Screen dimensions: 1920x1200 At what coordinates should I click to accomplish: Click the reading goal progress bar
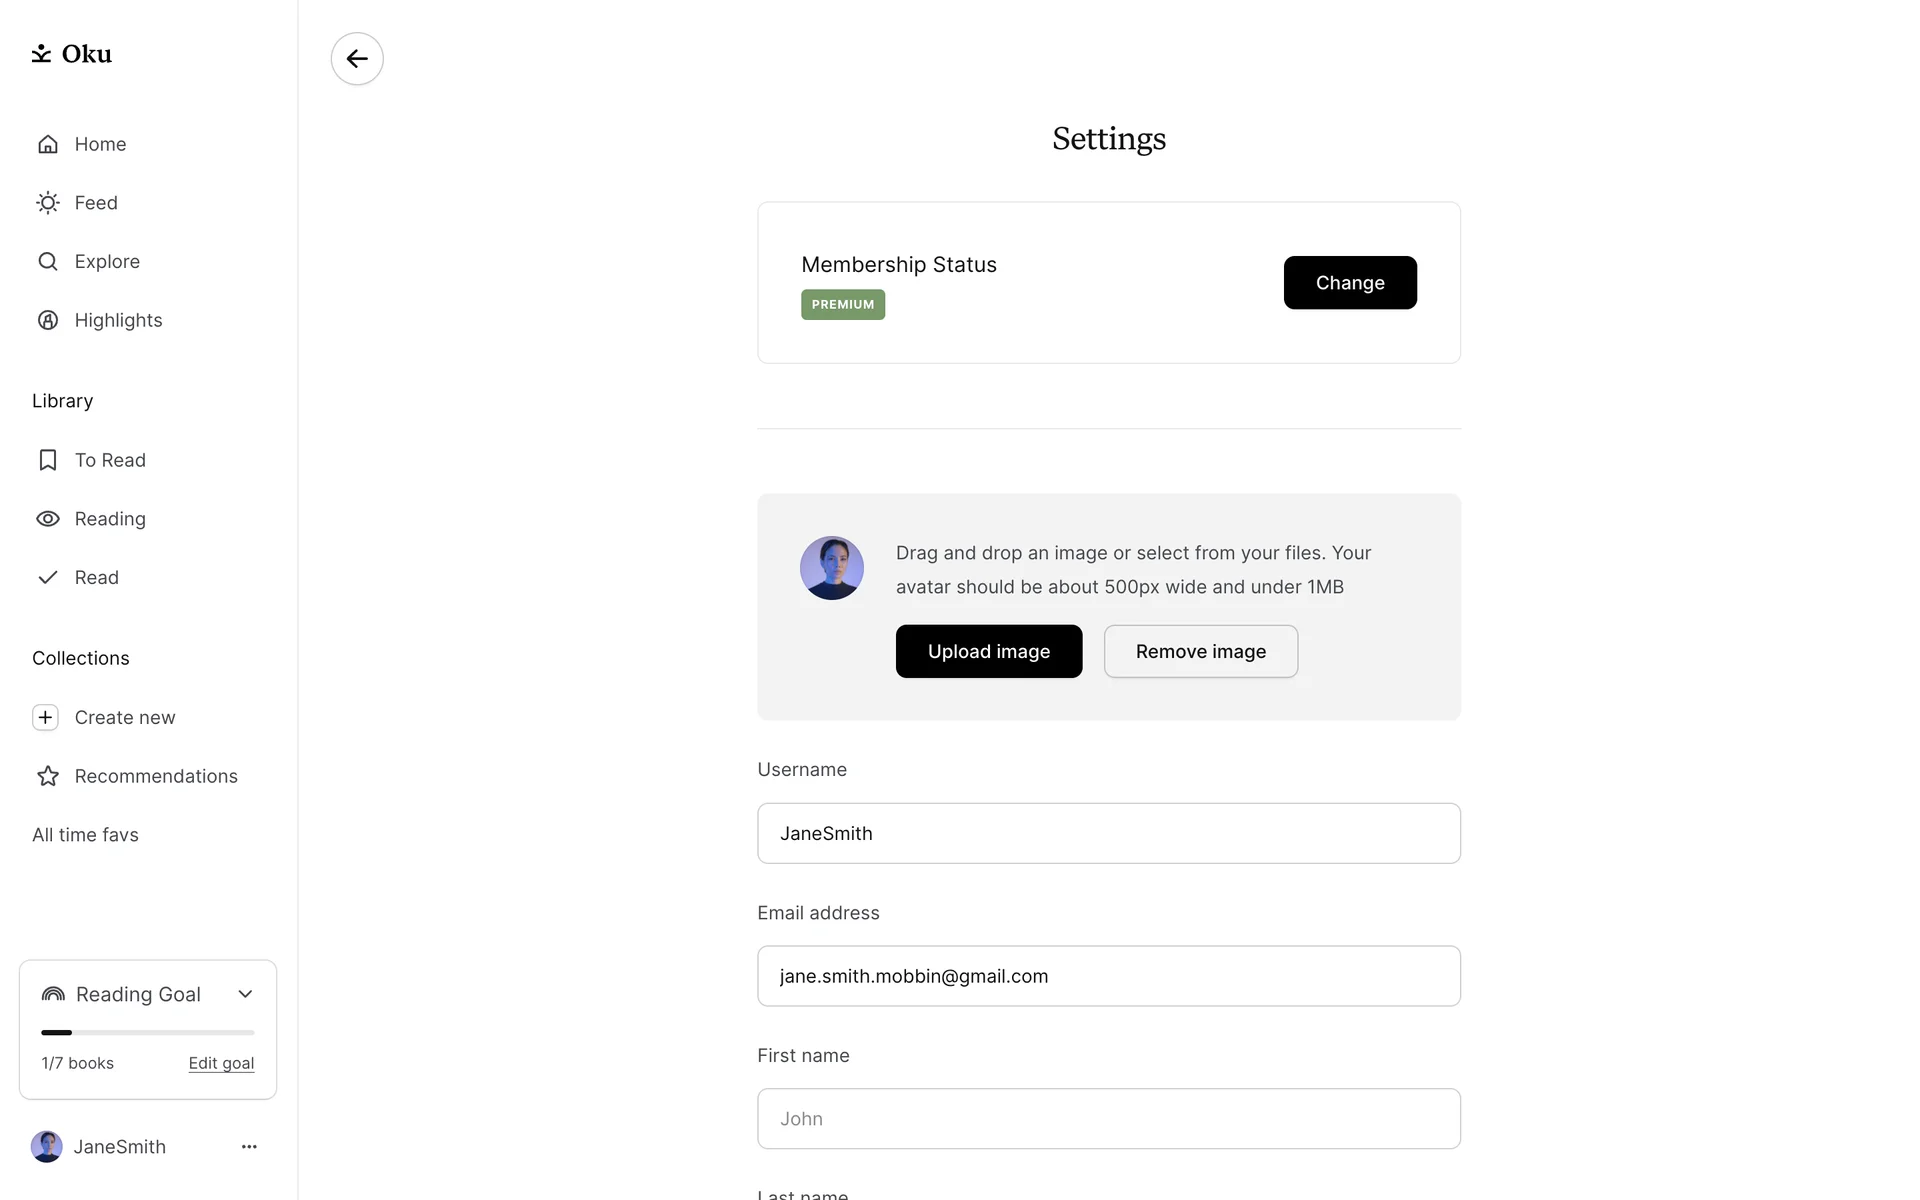pyautogui.click(x=148, y=1032)
